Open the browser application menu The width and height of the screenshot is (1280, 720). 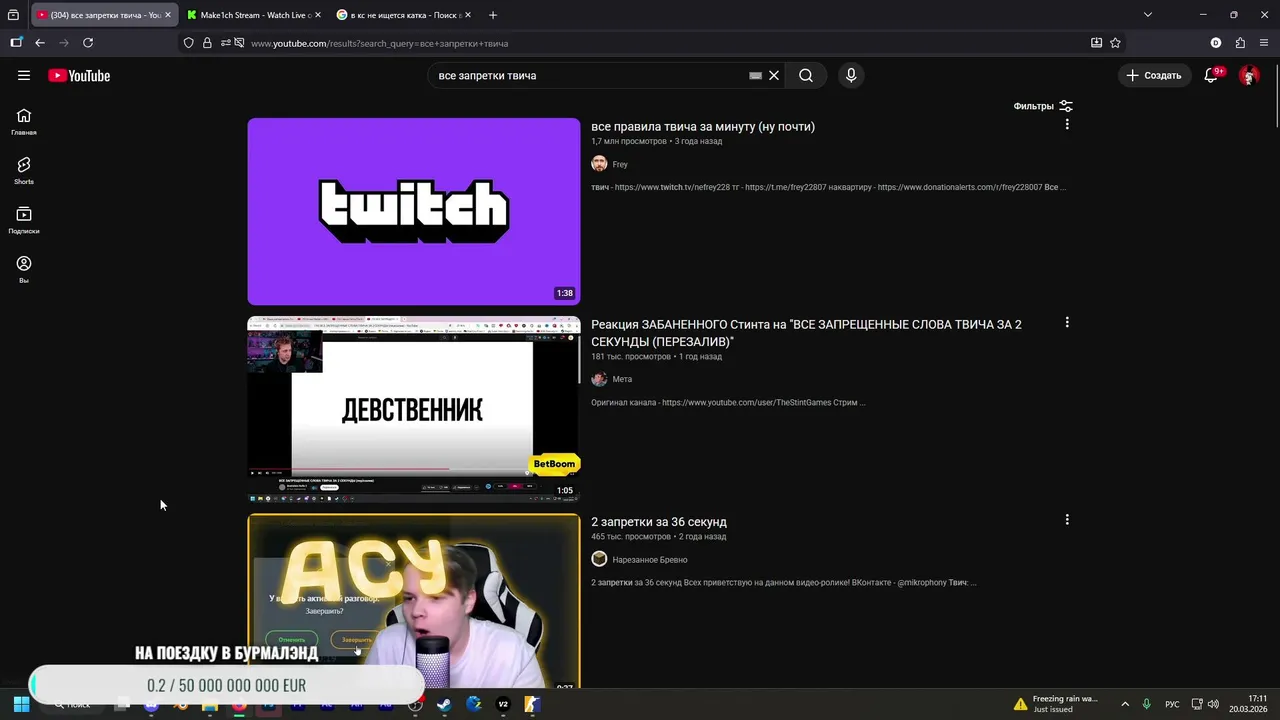click(x=1264, y=43)
